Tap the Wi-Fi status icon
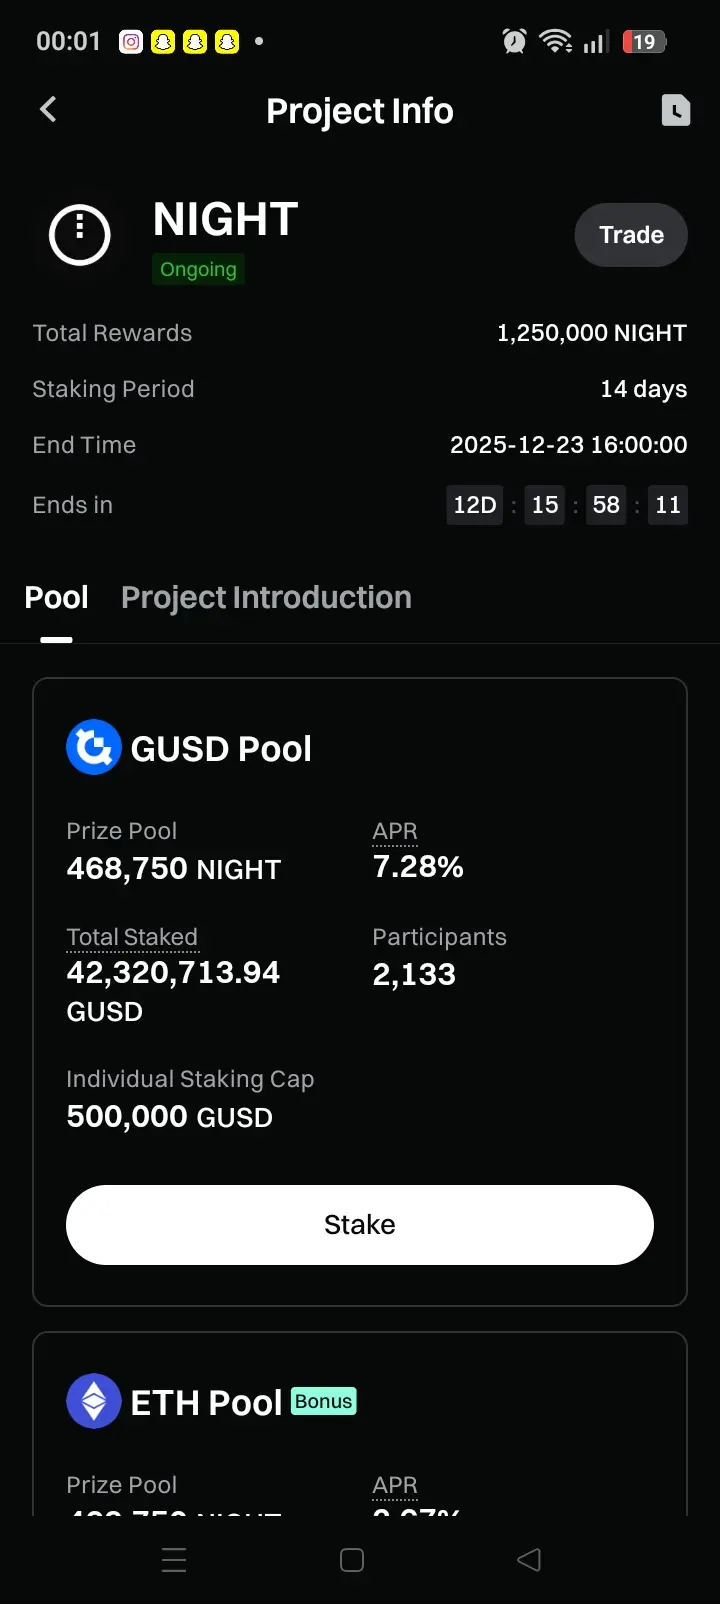This screenshot has width=720, height=1604. (555, 42)
